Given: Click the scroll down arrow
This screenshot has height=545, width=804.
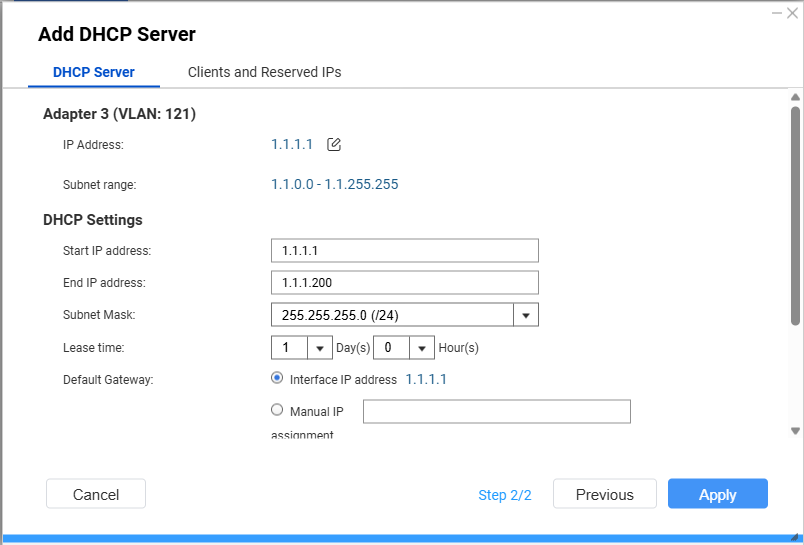Looking at the screenshot, I should 795,431.
